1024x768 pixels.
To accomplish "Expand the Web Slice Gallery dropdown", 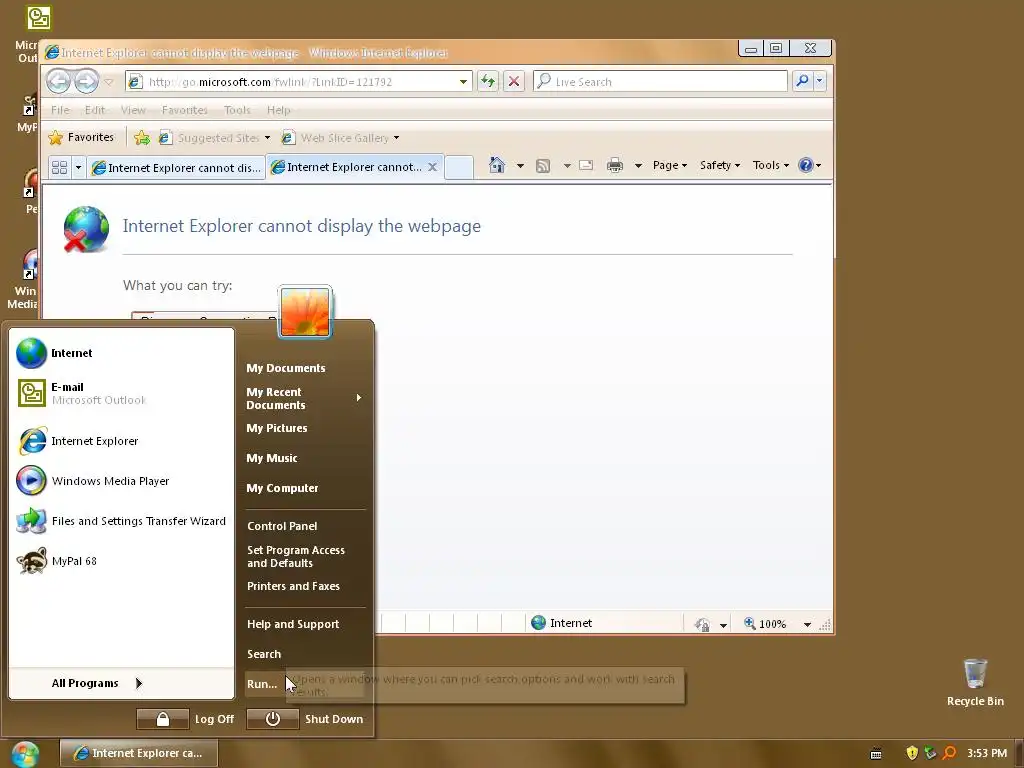I will 396,138.
